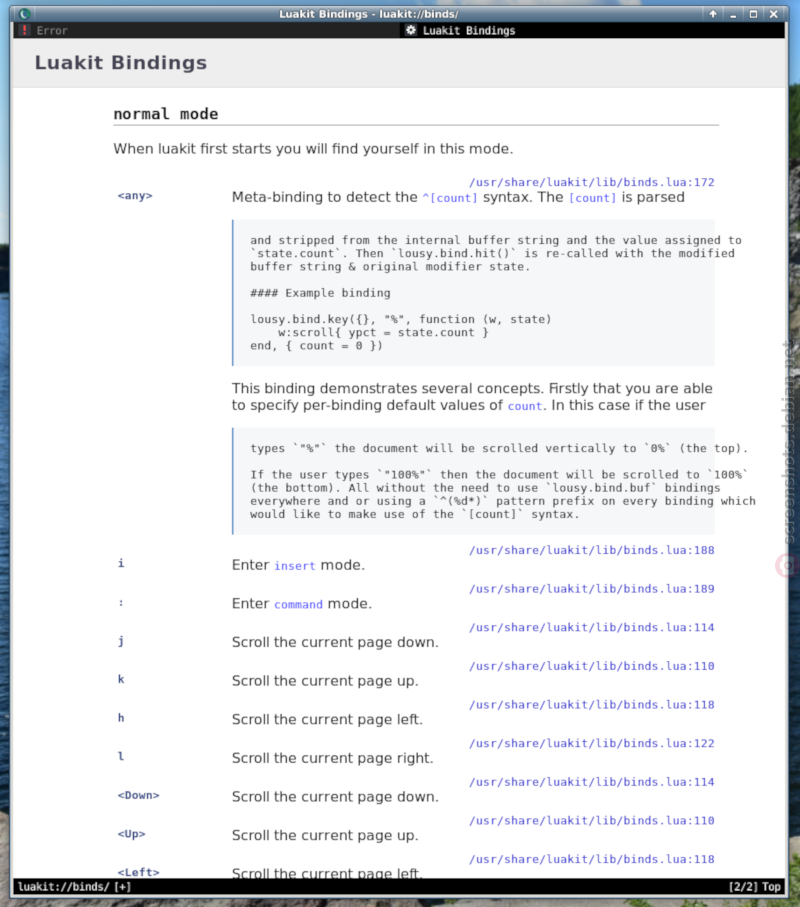Viewport: 800px width, 907px height.
Task: Open the binds.lua:189 source link
Action: (592, 589)
